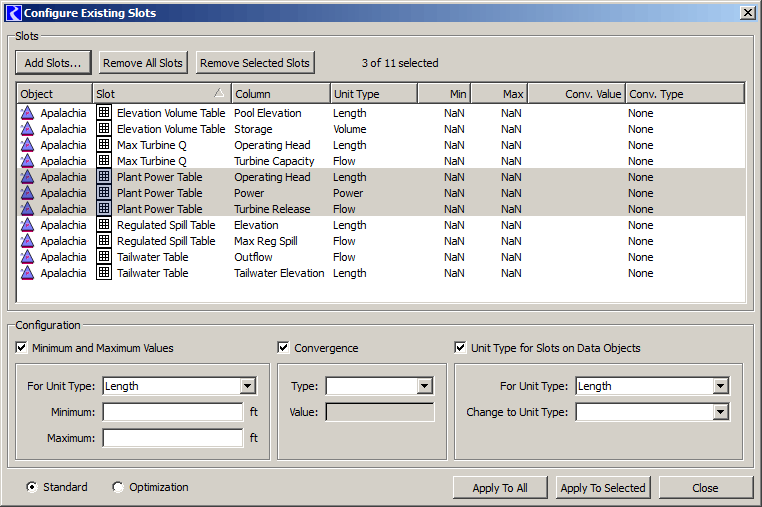Sort by the Column column header
This screenshot has height=507, width=762.
tap(281, 94)
